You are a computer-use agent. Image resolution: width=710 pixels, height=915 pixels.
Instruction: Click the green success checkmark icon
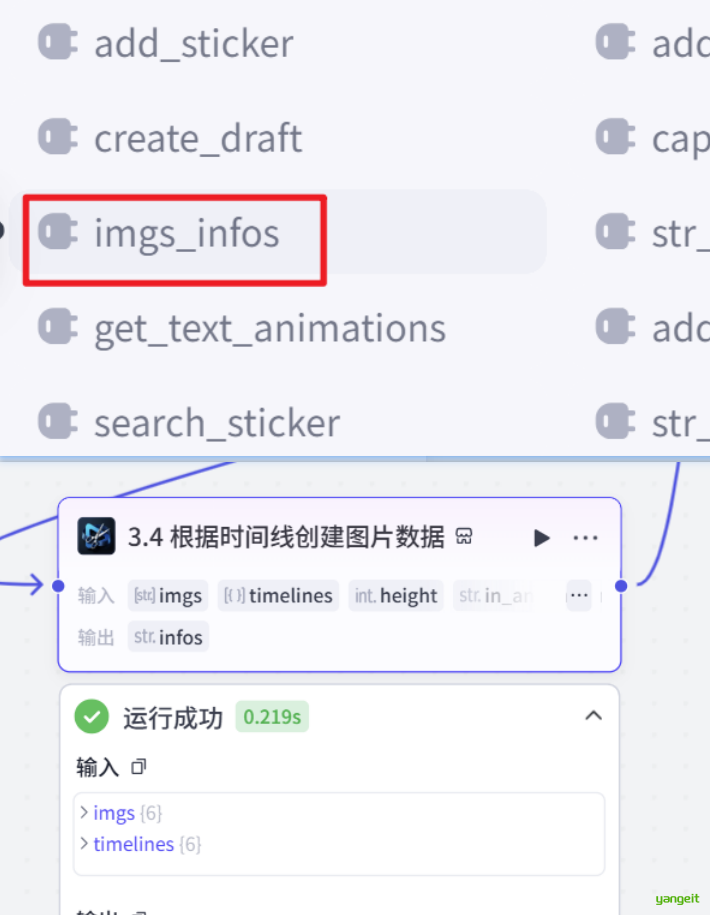coord(91,716)
